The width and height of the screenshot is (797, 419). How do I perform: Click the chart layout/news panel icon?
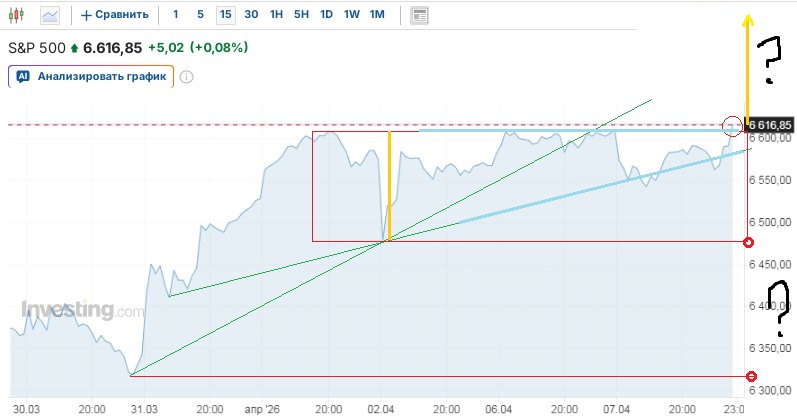pyautogui.click(x=420, y=15)
